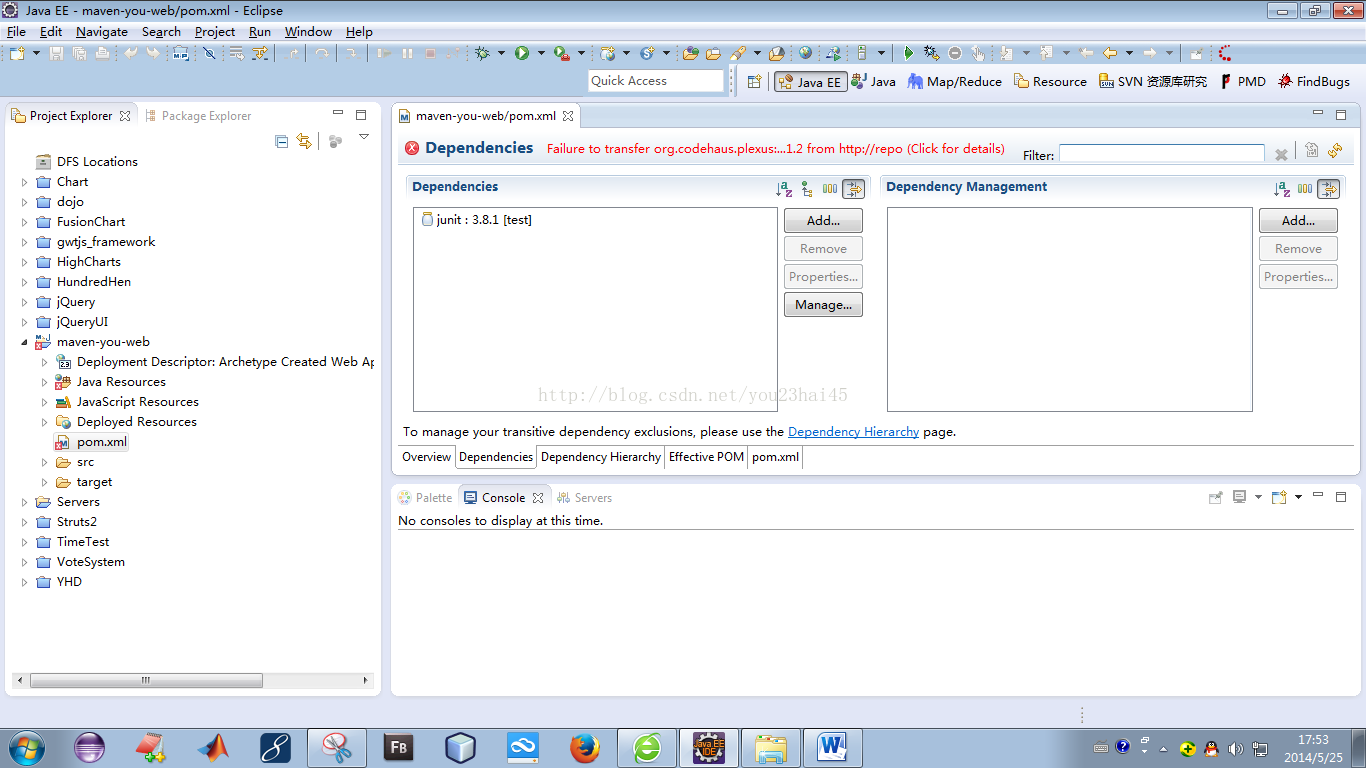
Task: Expand the Struts2 project node
Action: click(x=25, y=522)
